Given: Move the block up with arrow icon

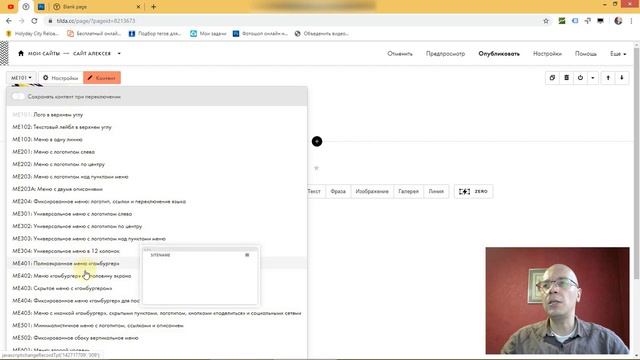Looking at the screenshot, I should (x=608, y=78).
